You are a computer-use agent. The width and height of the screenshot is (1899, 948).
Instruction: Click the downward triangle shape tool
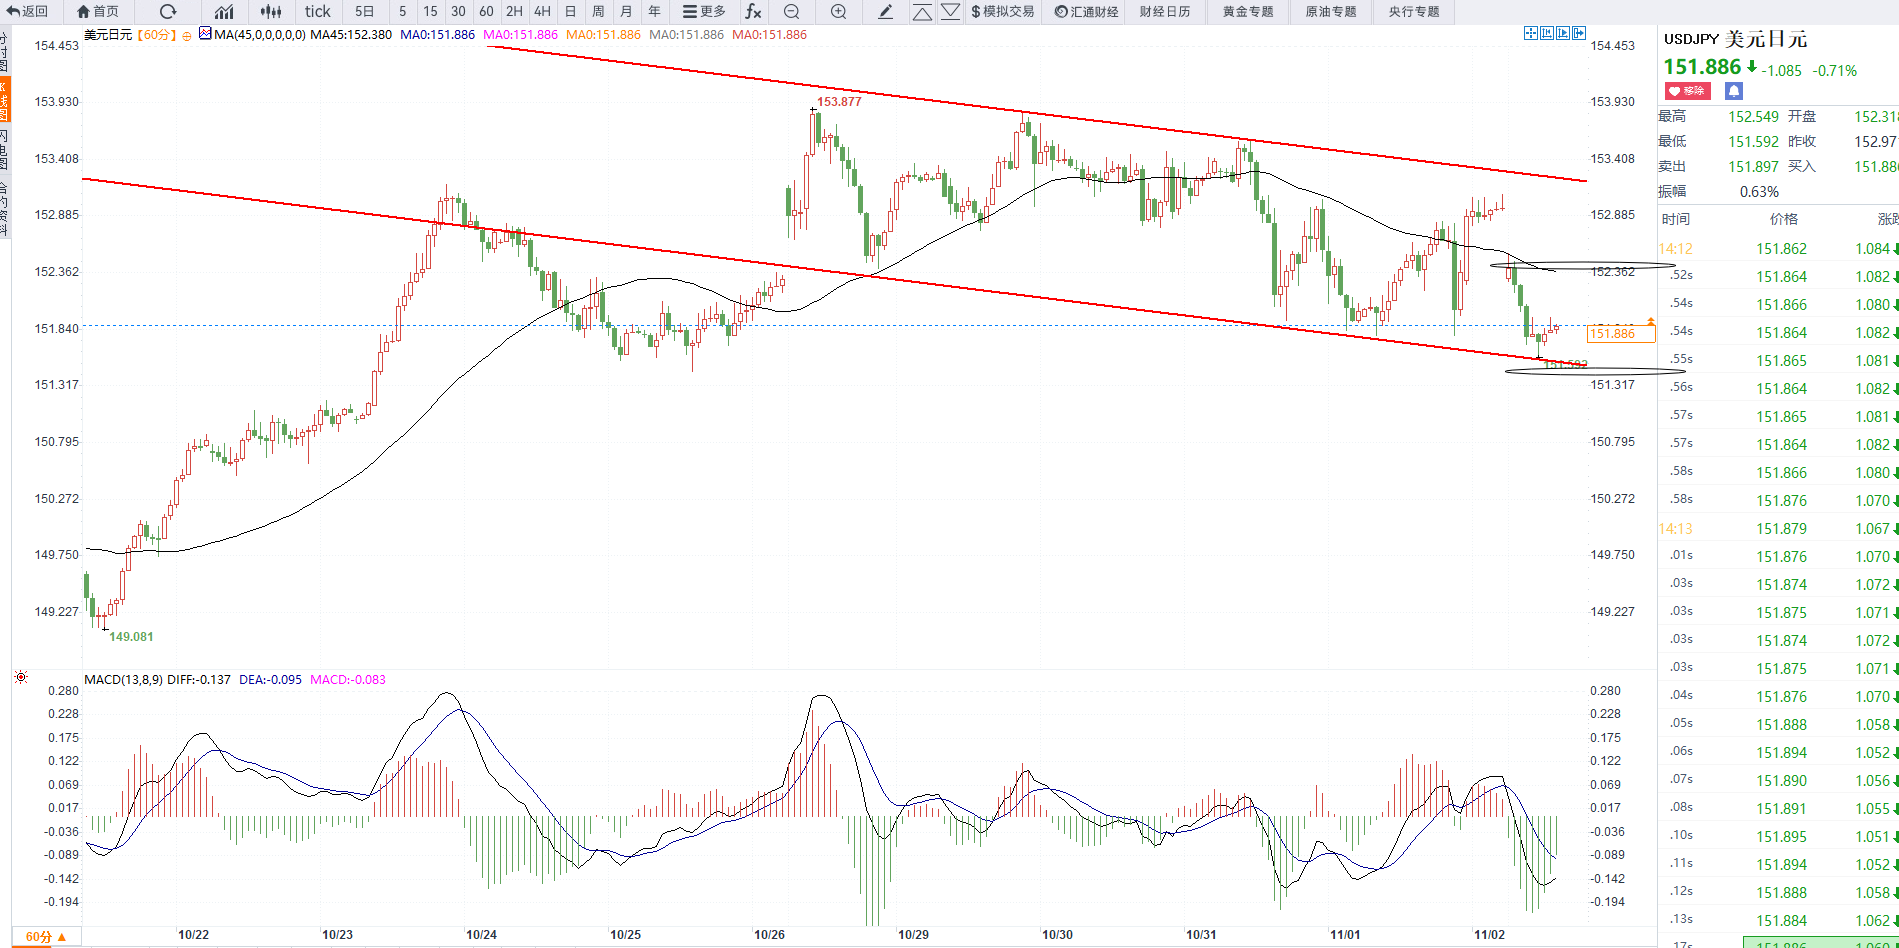[950, 11]
